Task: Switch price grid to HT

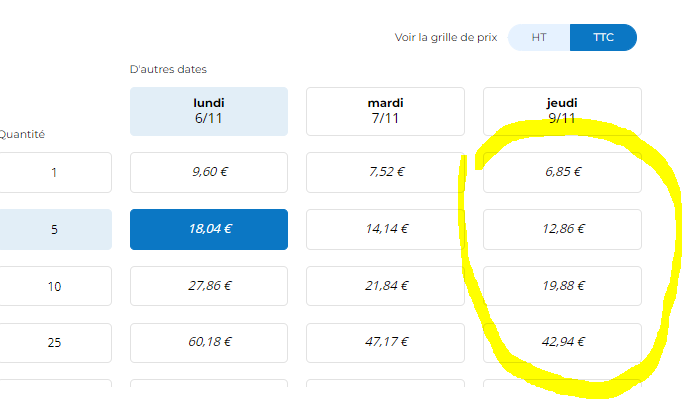Action: point(539,37)
